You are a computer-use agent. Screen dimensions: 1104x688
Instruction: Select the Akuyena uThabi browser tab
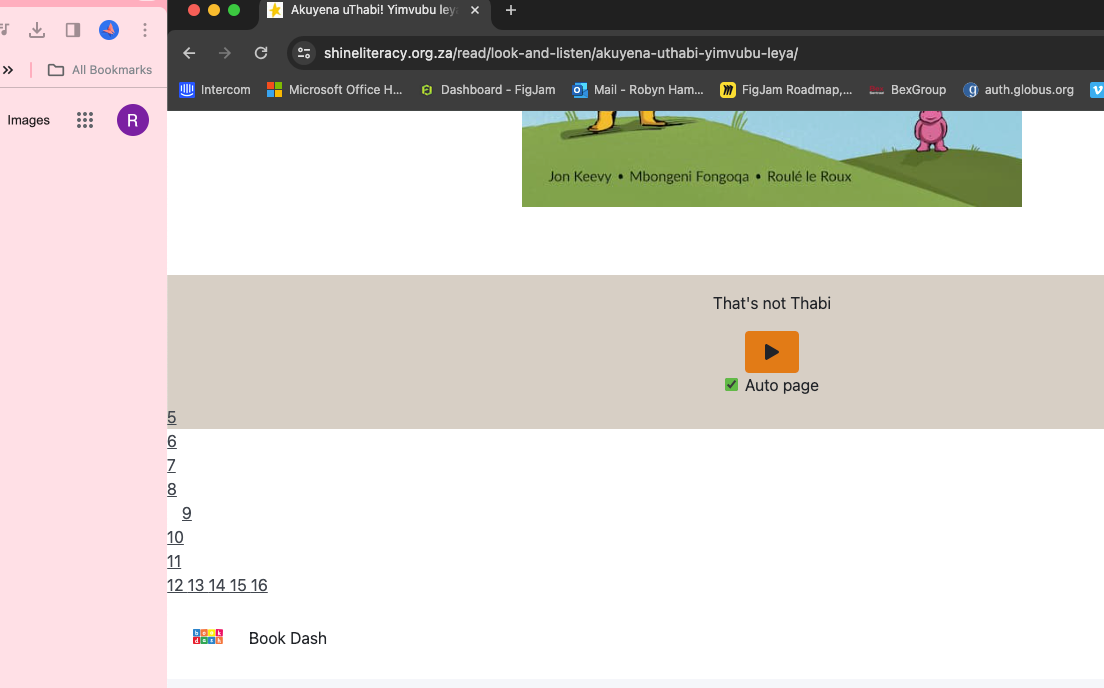coord(370,10)
